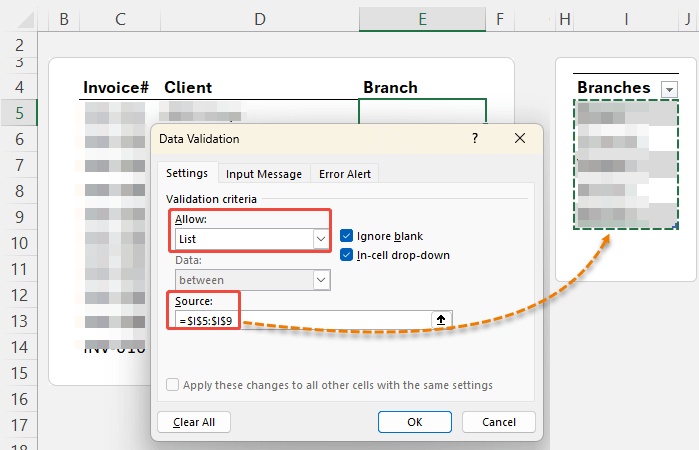Select column C header
This screenshot has width=699, height=450.
coord(120,19)
